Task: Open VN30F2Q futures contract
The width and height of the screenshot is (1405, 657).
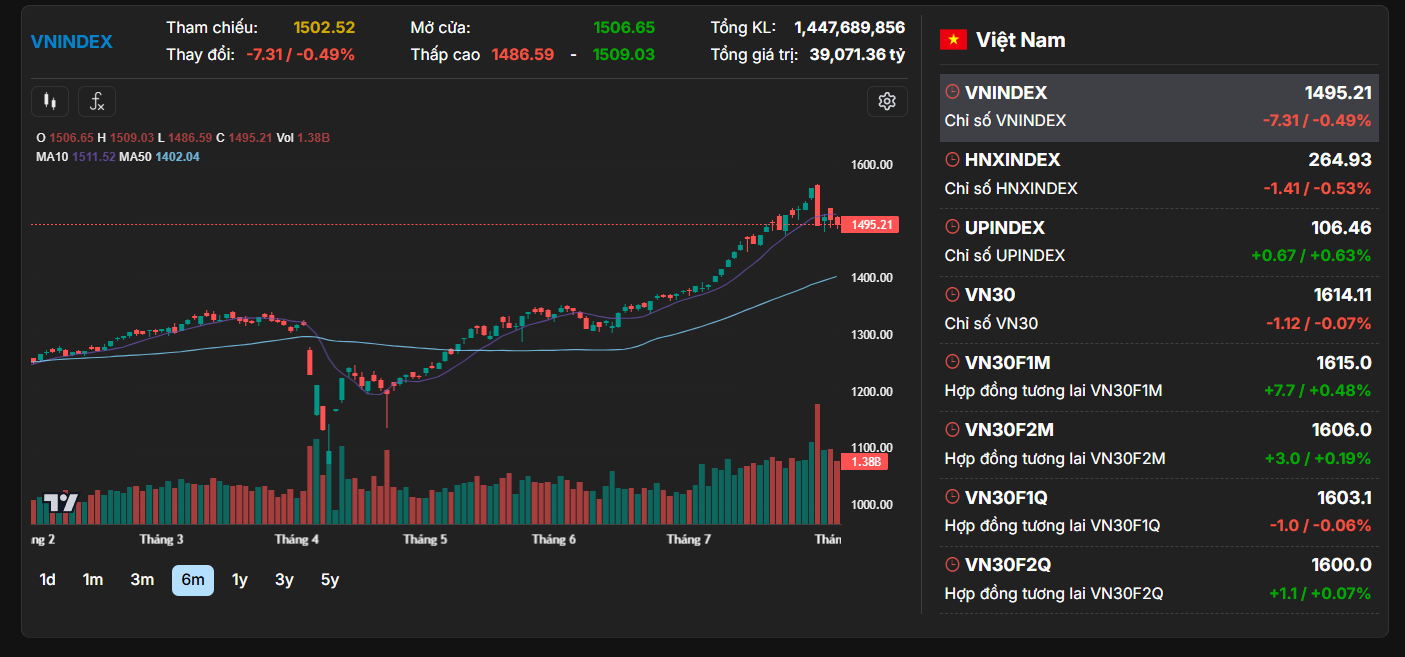Action: [x=1159, y=579]
